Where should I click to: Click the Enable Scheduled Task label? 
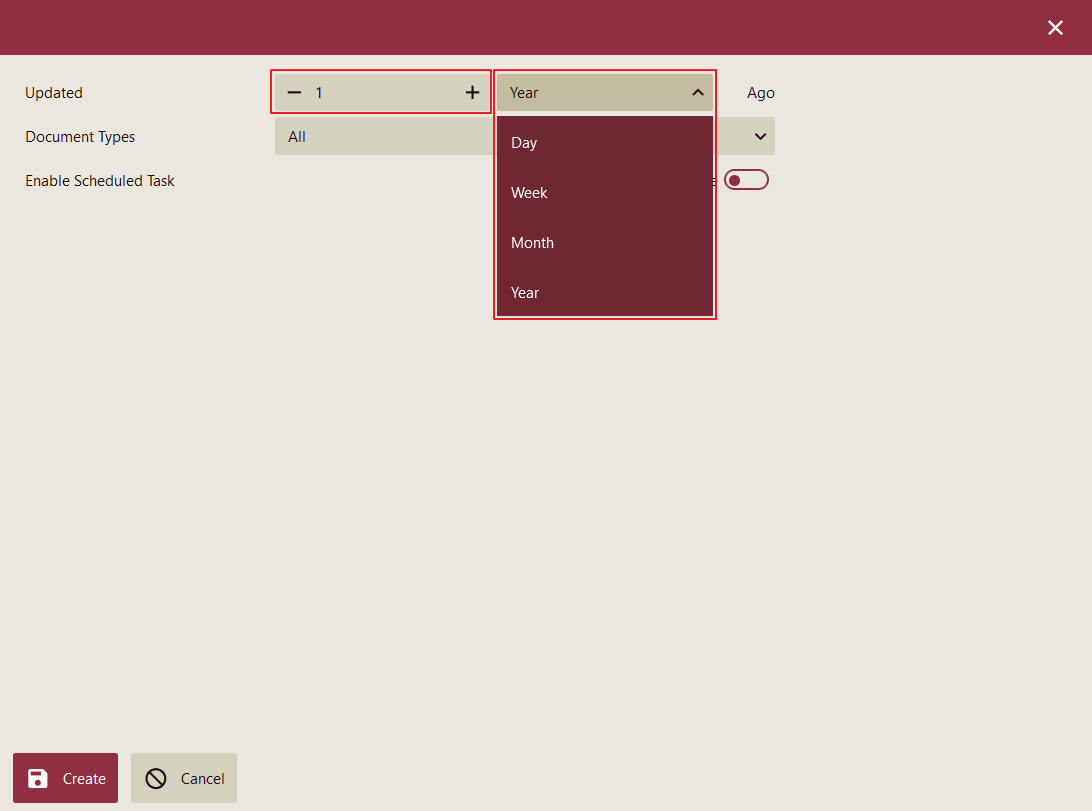[x=100, y=181]
